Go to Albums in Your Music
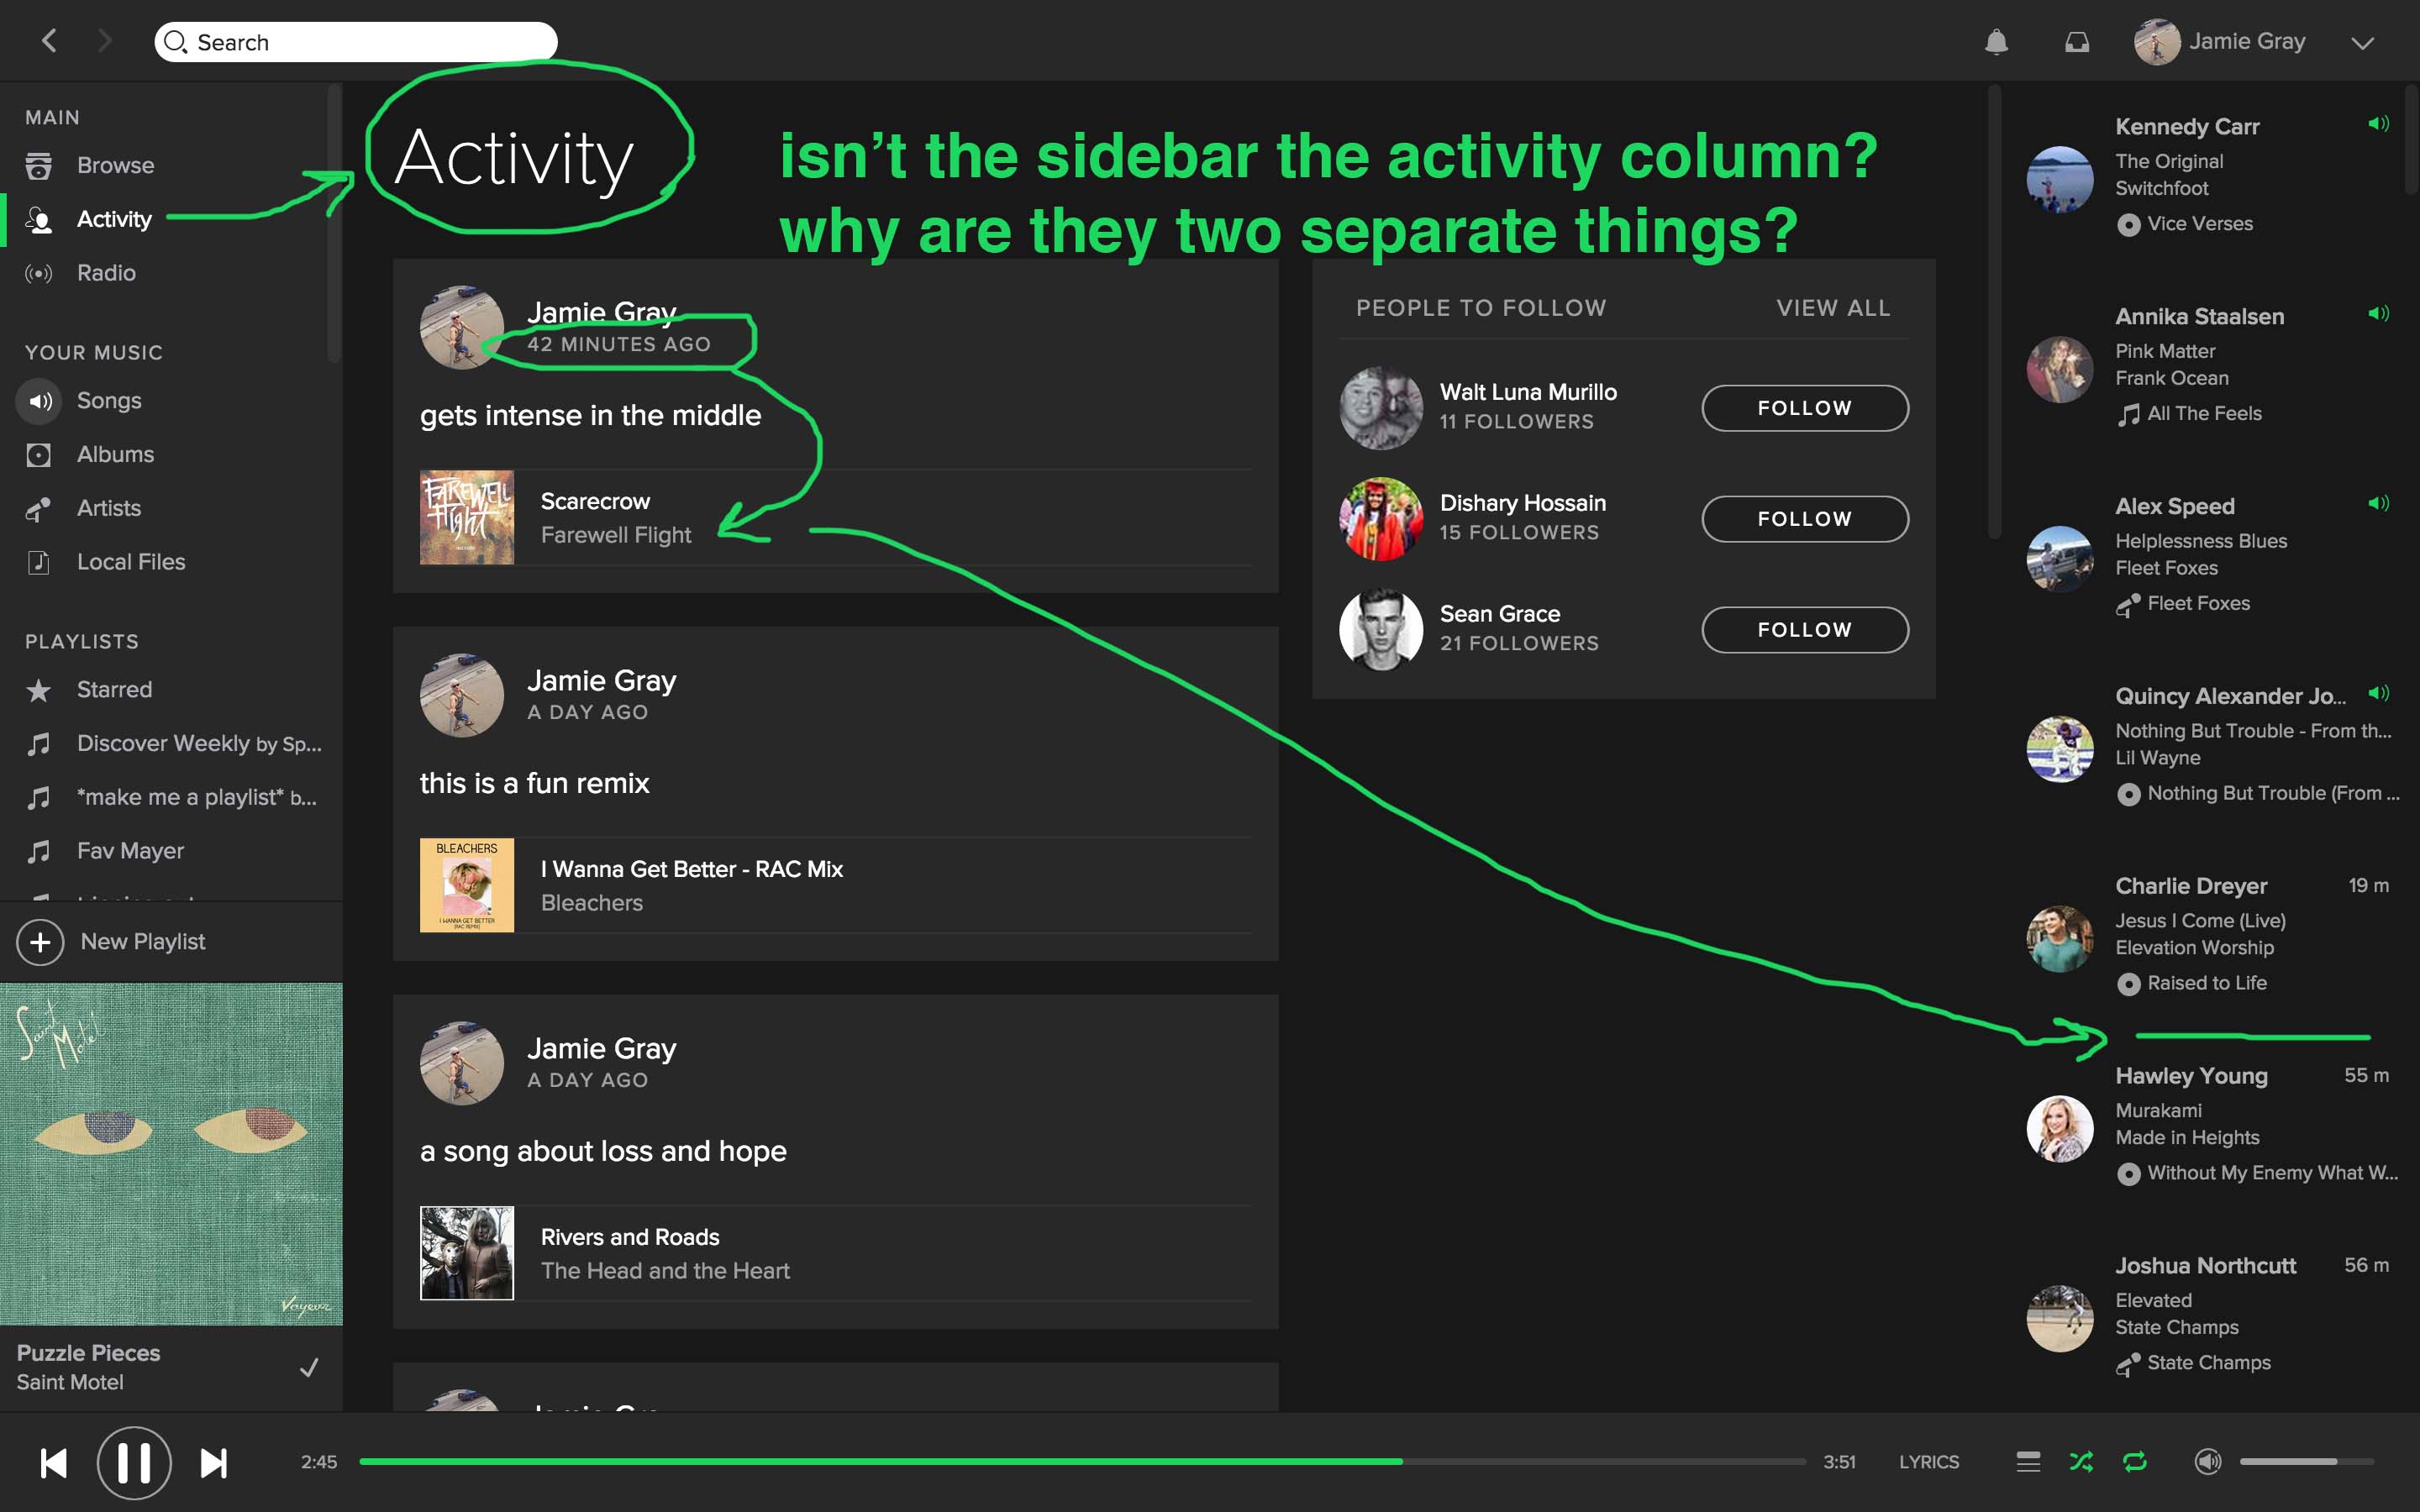The image size is (2420, 1512). [115, 455]
